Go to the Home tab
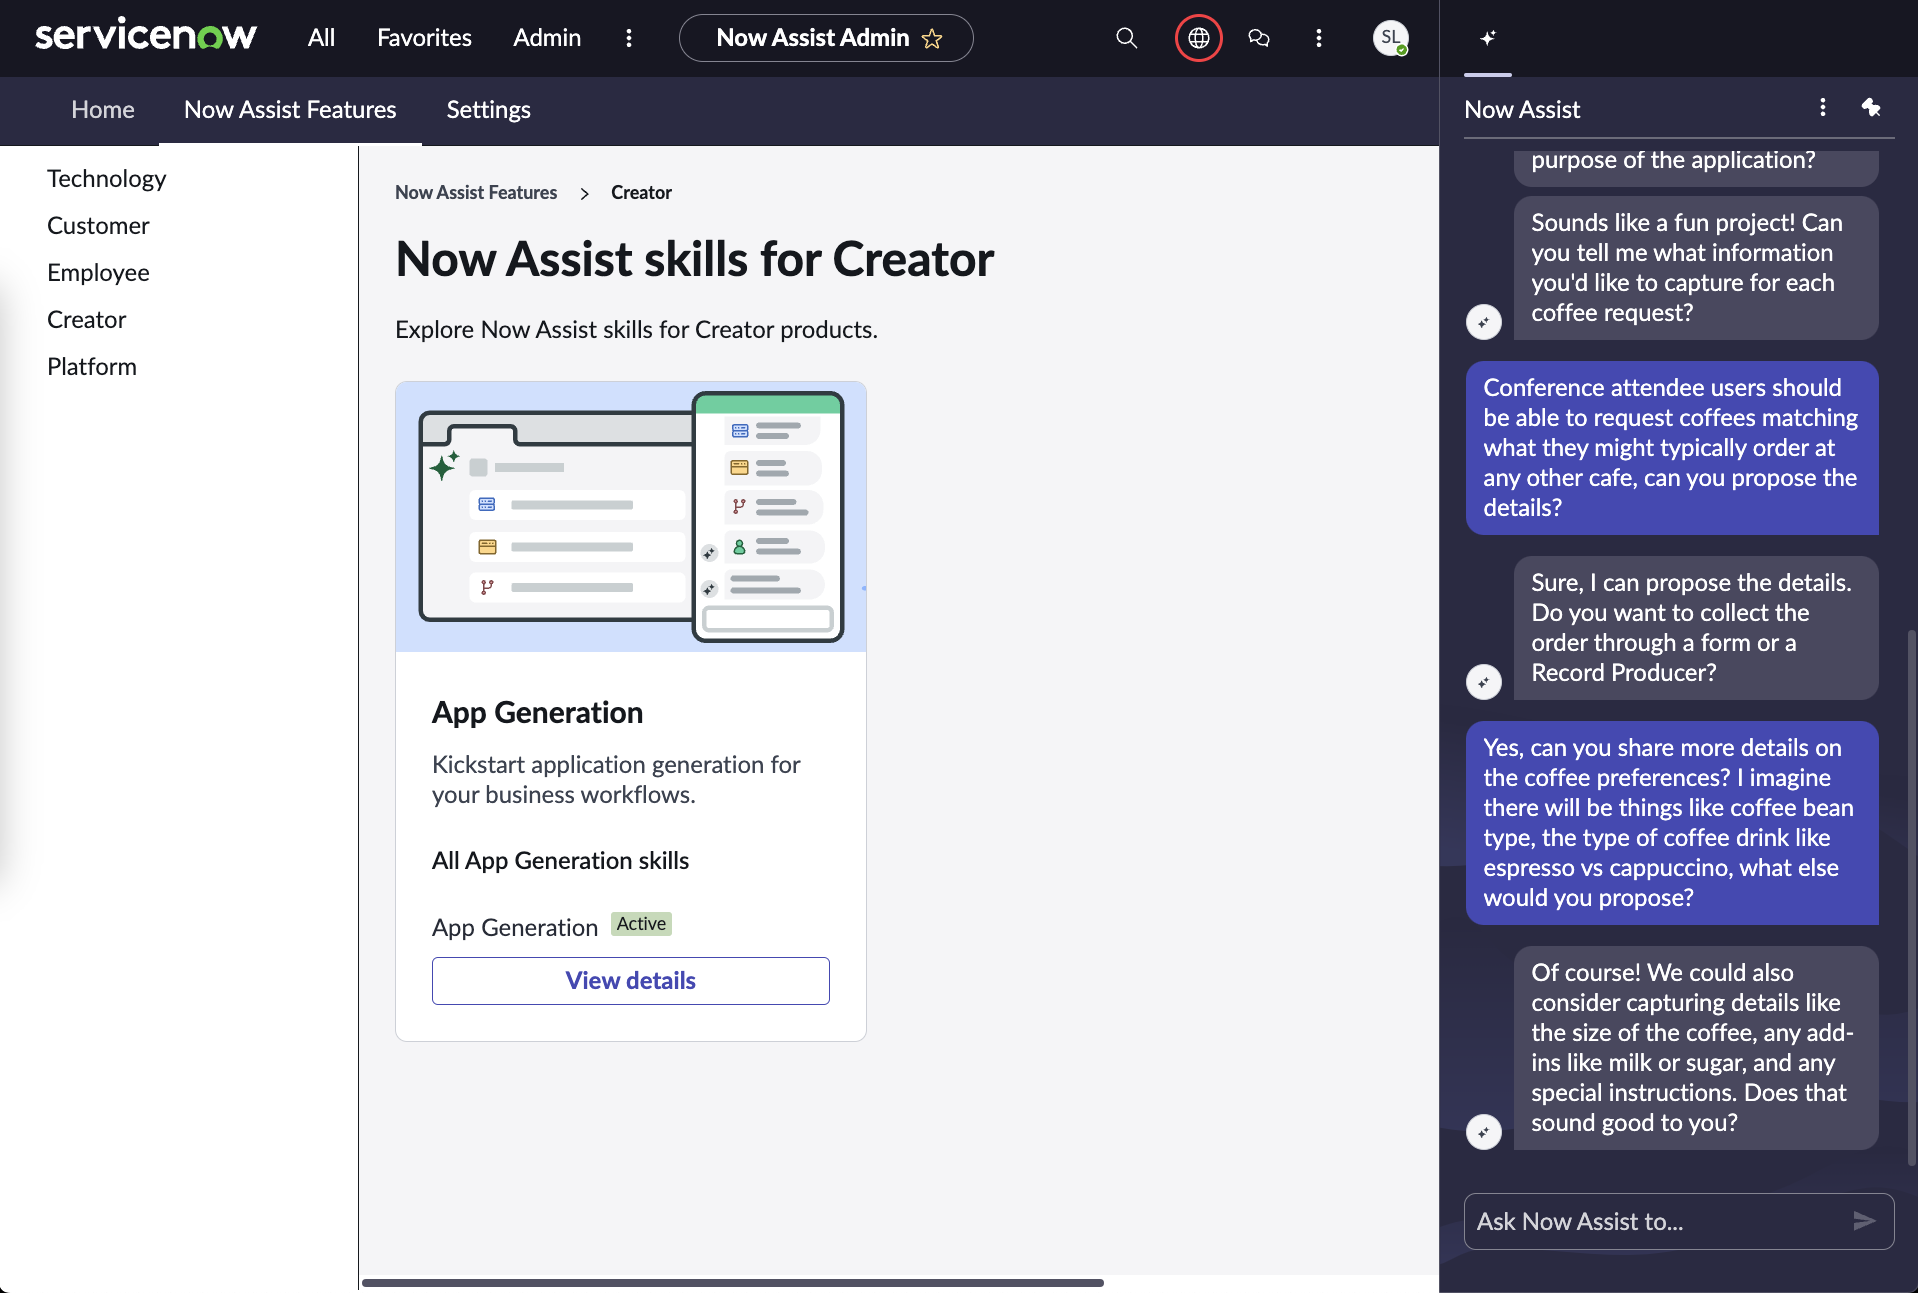Image resolution: width=1918 pixels, height=1293 pixels. [x=103, y=110]
